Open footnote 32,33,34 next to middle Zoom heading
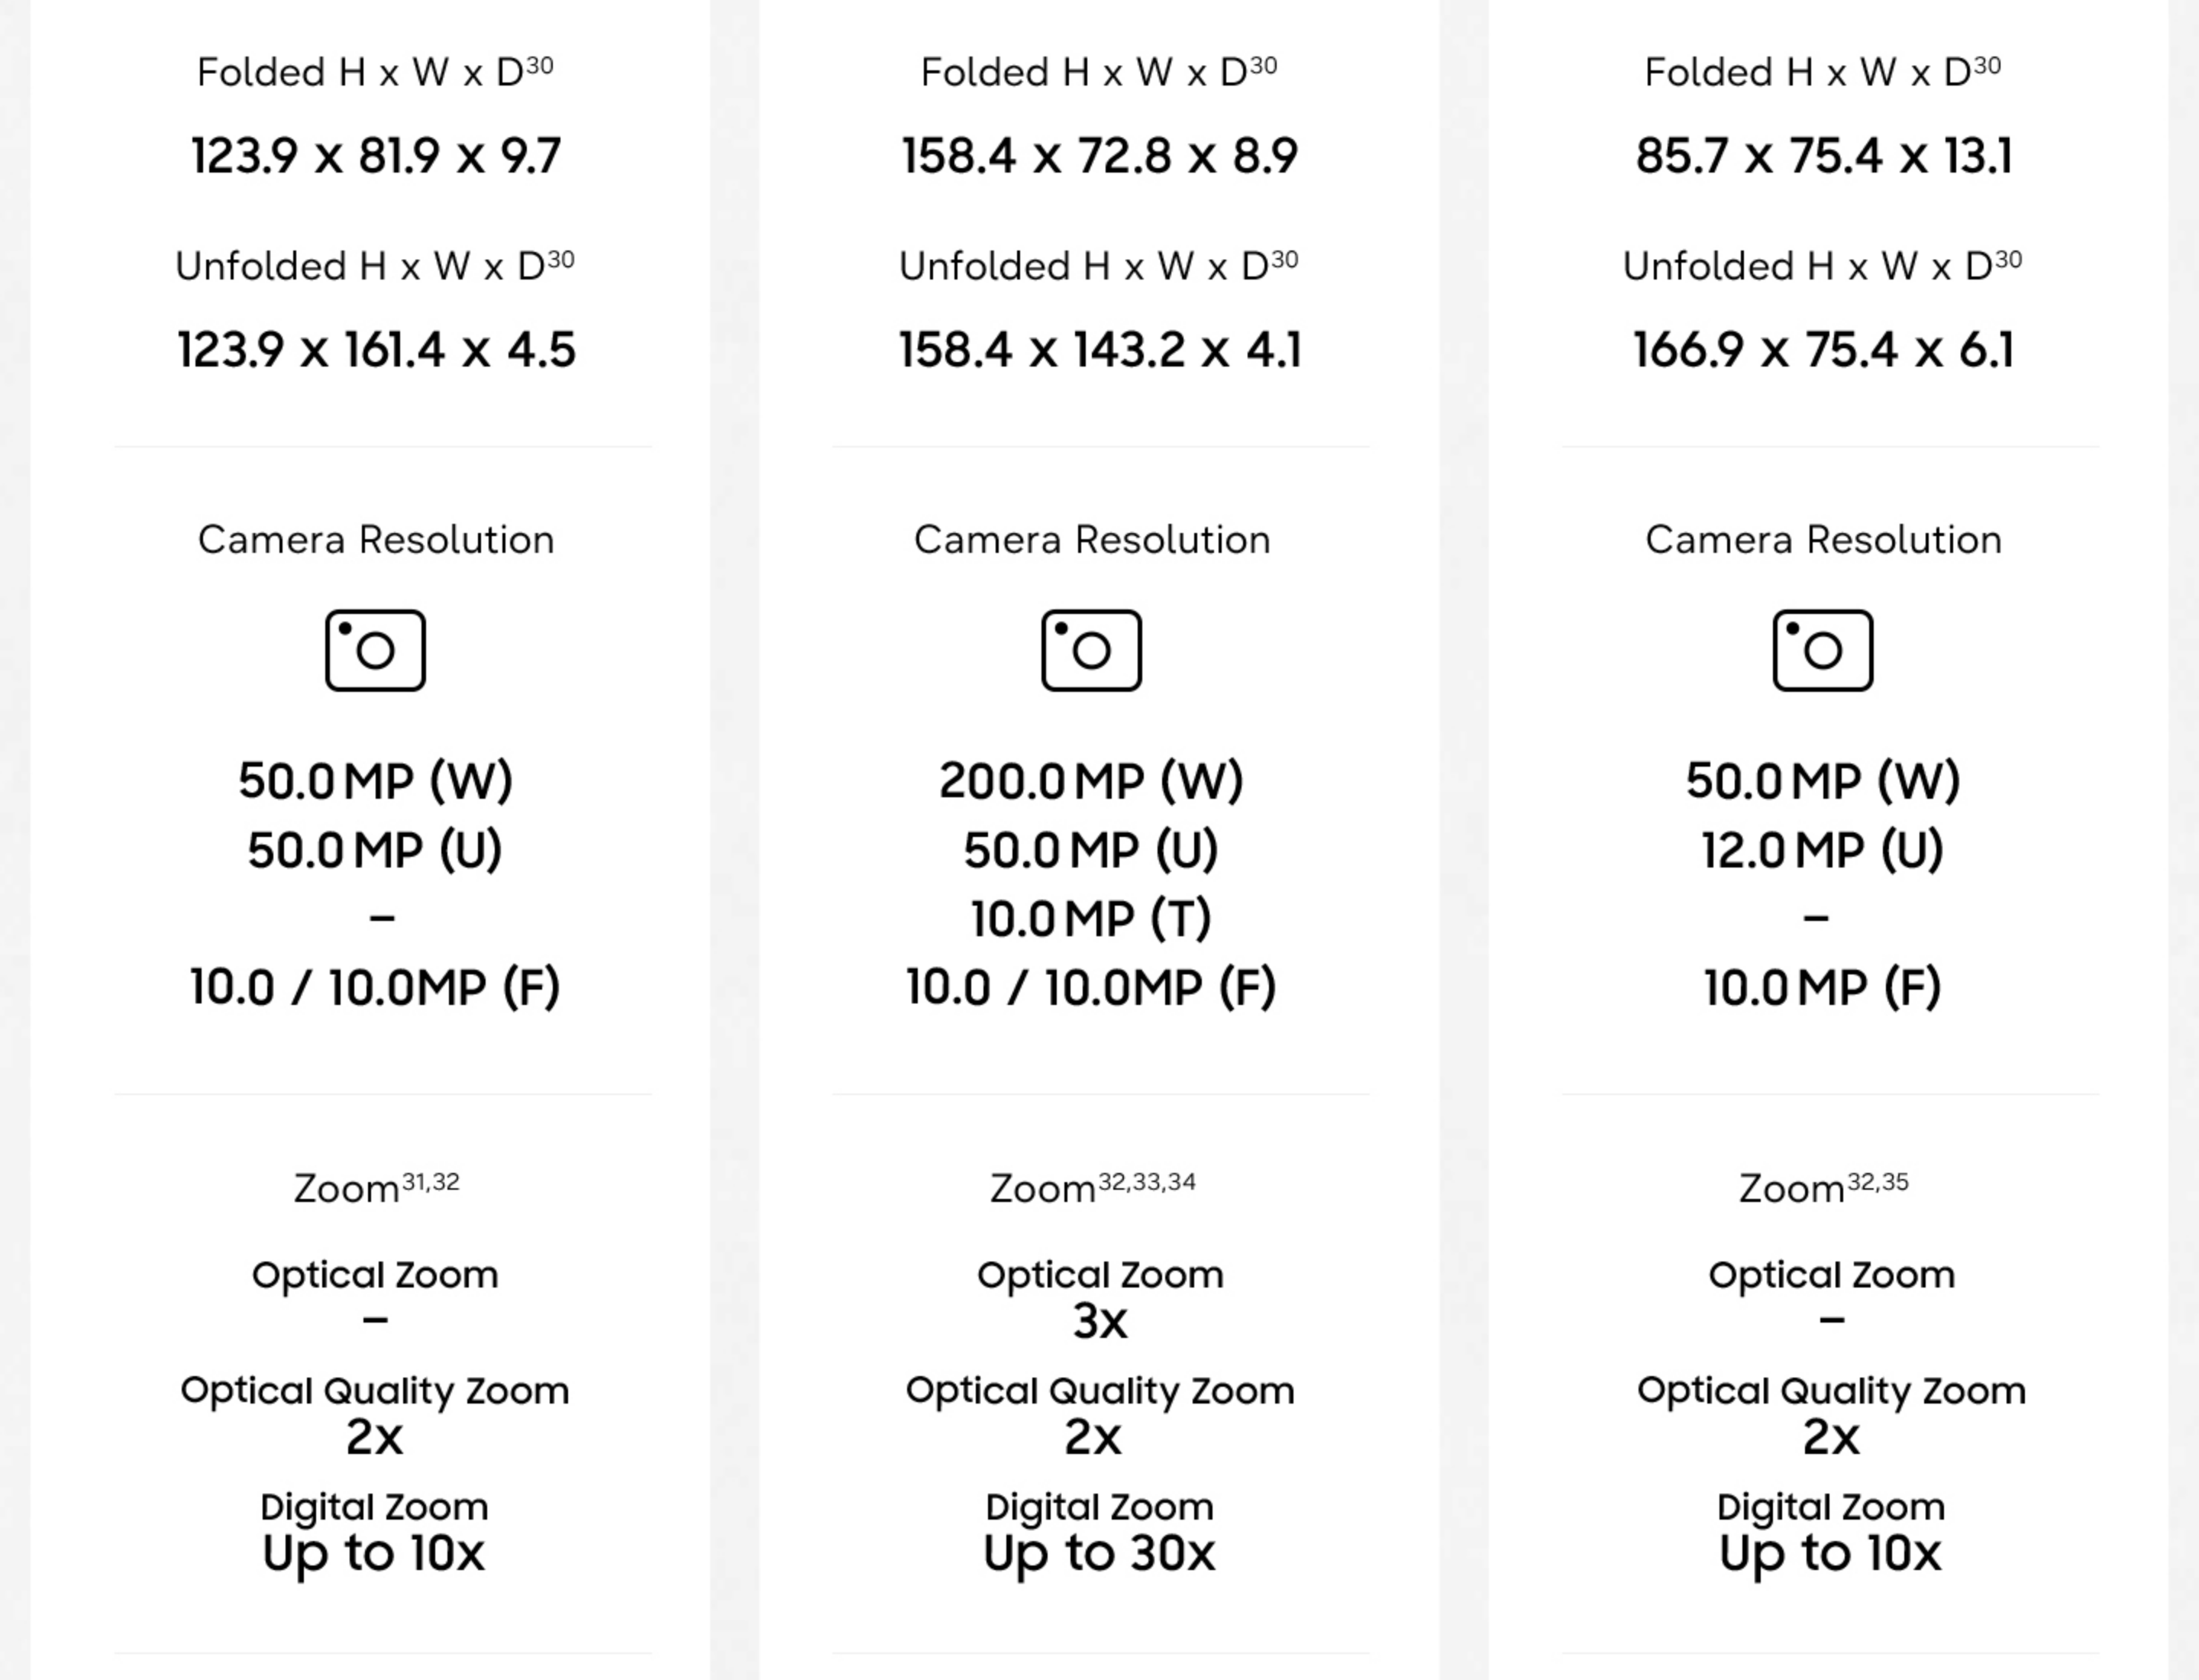The width and height of the screenshot is (2199, 1680). pyautogui.click(x=1147, y=1182)
